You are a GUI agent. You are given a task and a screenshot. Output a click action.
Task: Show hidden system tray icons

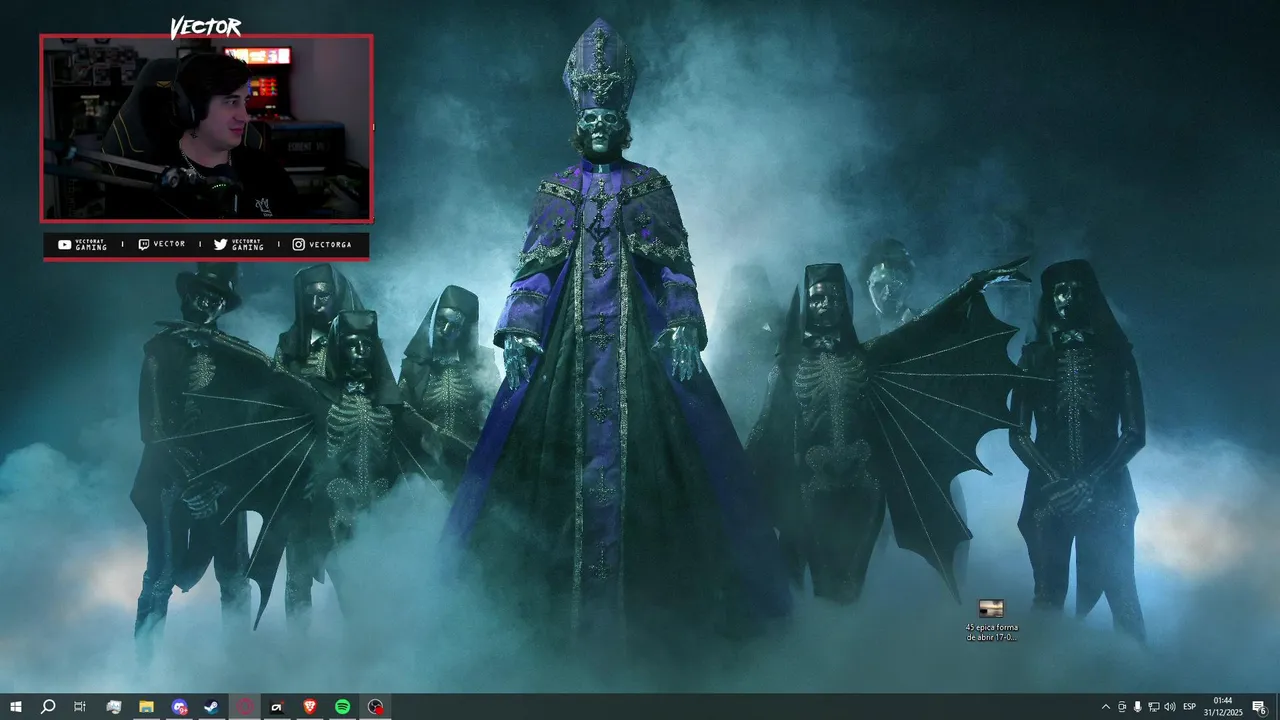point(1105,707)
